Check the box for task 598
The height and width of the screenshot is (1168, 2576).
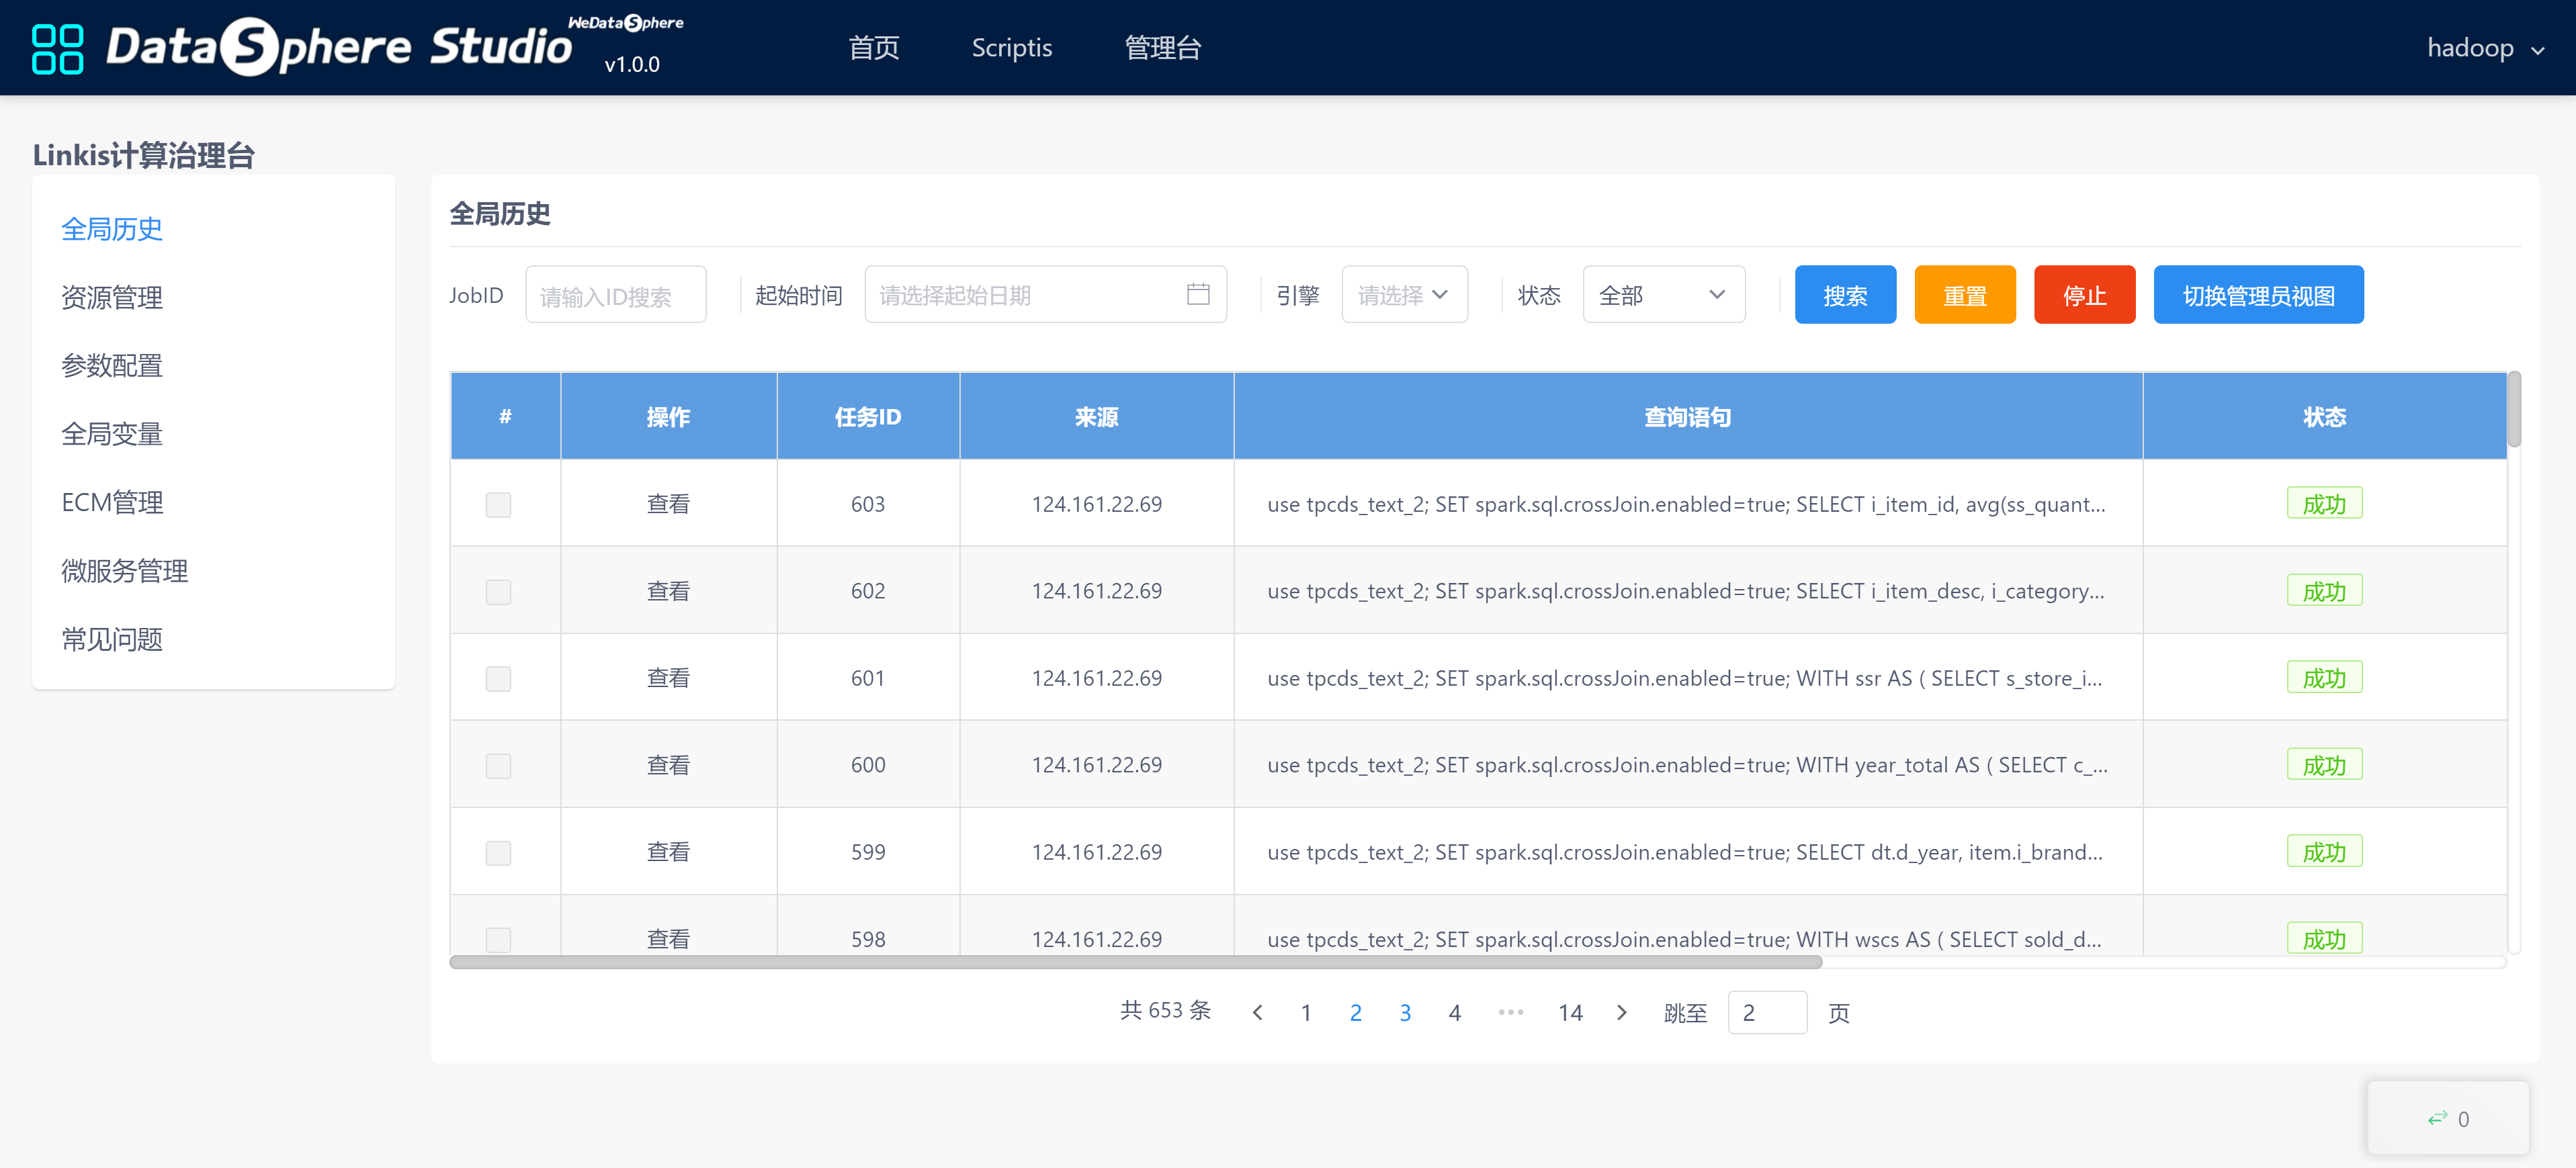pyautogui.click(x=498, y=940)
